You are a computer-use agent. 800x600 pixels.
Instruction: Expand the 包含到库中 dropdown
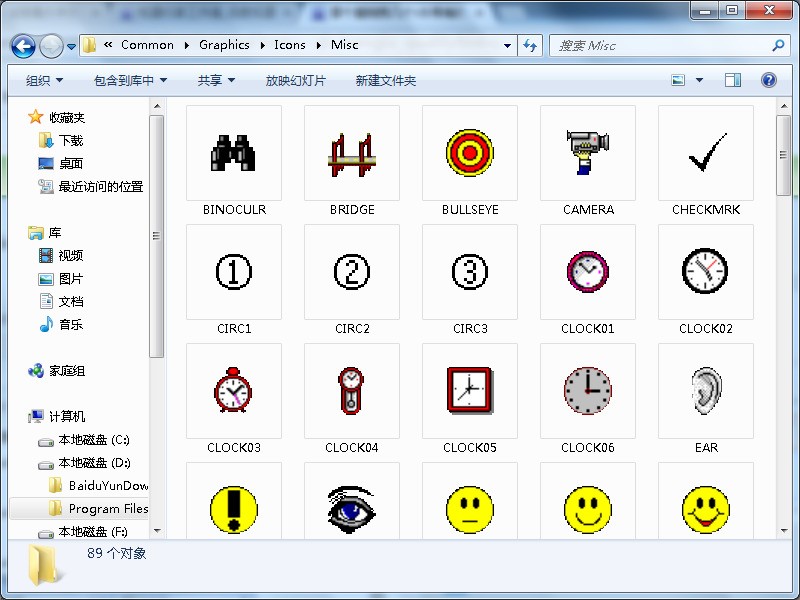tap(130, 80)
